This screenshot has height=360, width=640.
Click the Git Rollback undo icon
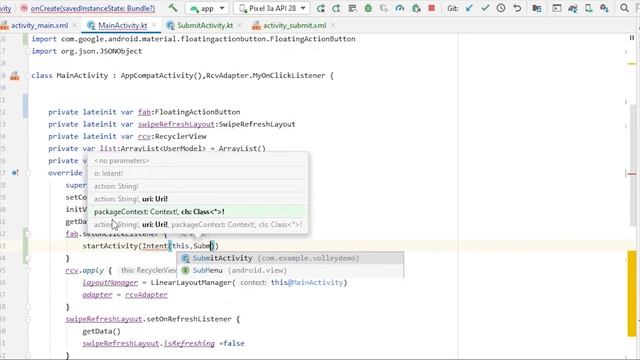(x=517, y=8)
